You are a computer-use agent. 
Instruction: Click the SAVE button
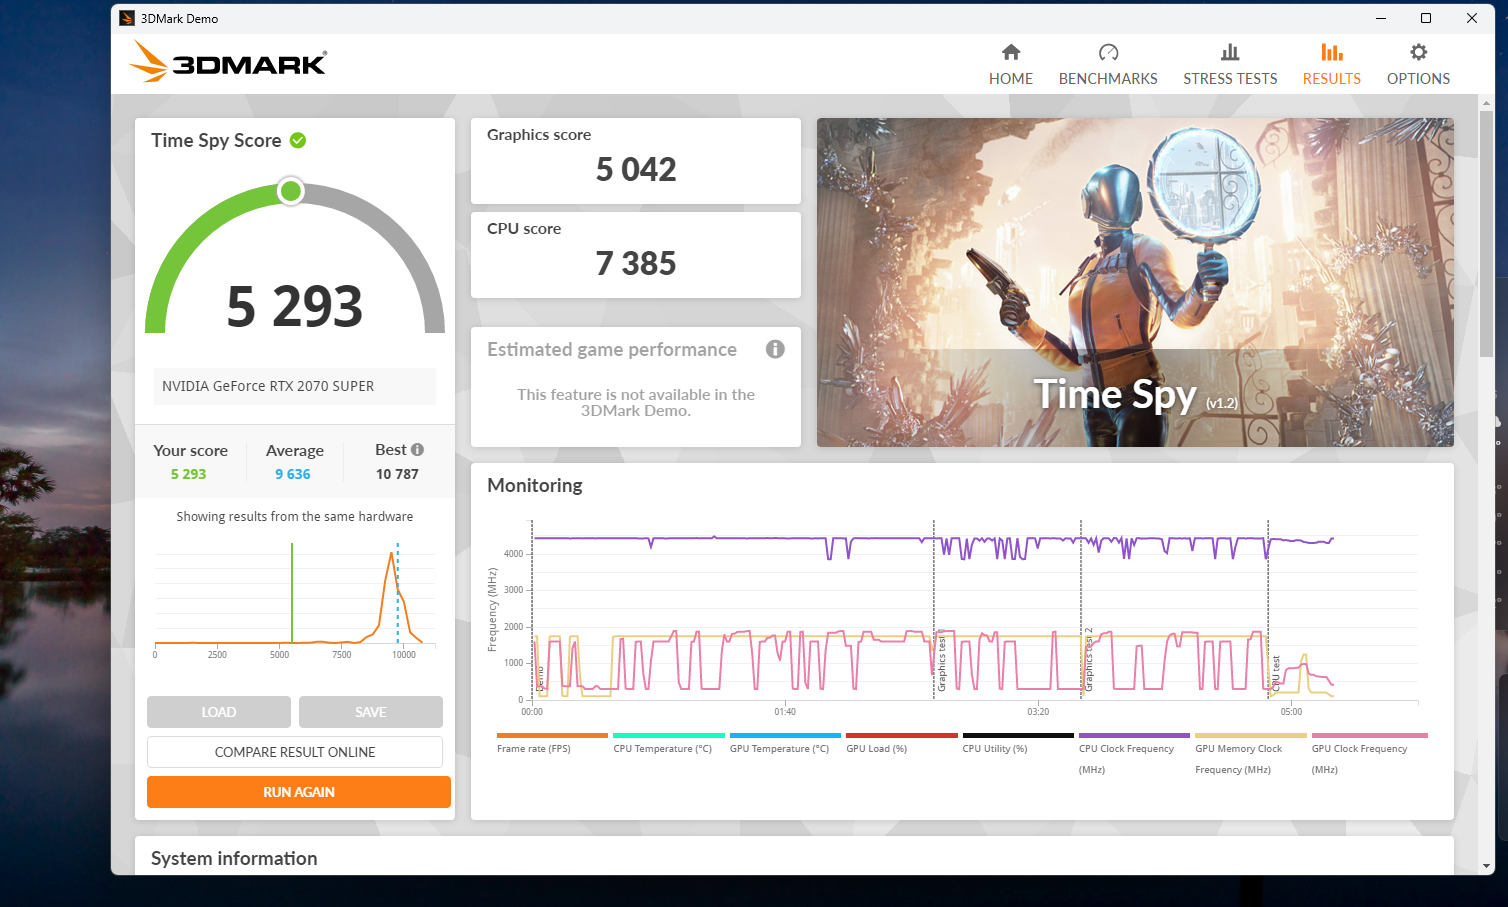click(371, 712)
